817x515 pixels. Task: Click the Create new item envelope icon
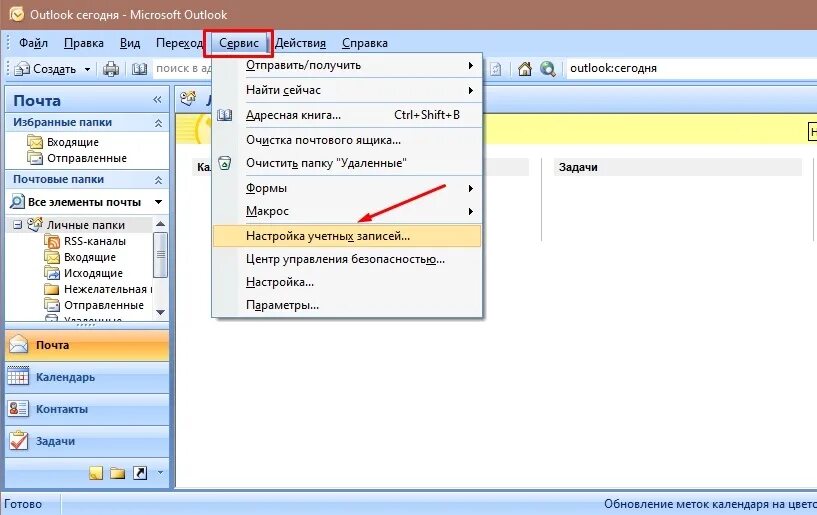coord(22,68)
